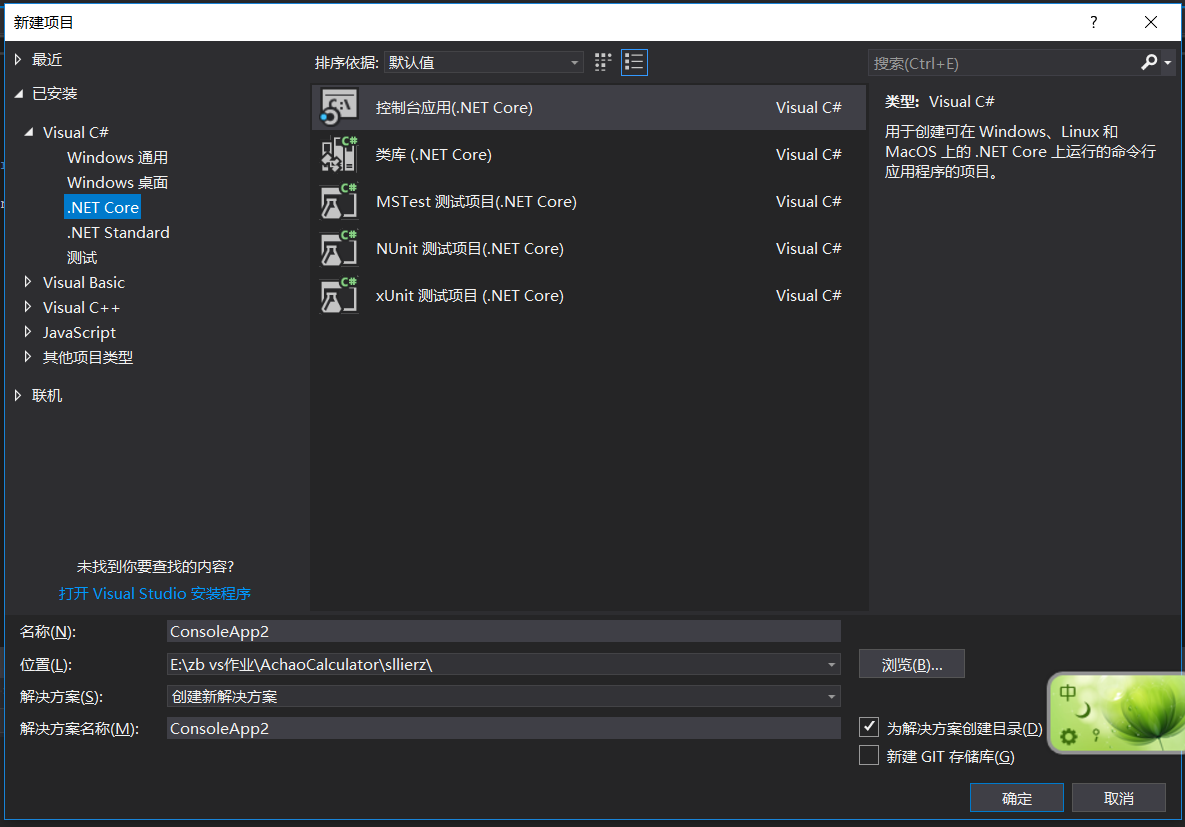Open the help question mark button
The image size is (1185, 827).
click(1094, 22)
